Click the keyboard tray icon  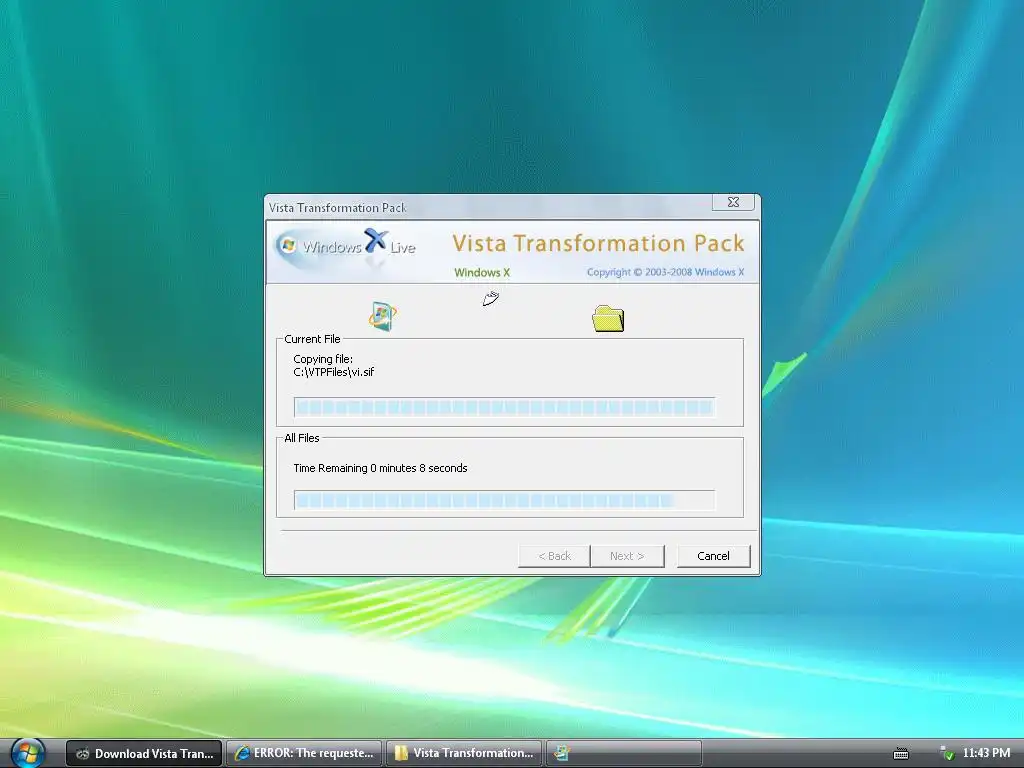901,754
